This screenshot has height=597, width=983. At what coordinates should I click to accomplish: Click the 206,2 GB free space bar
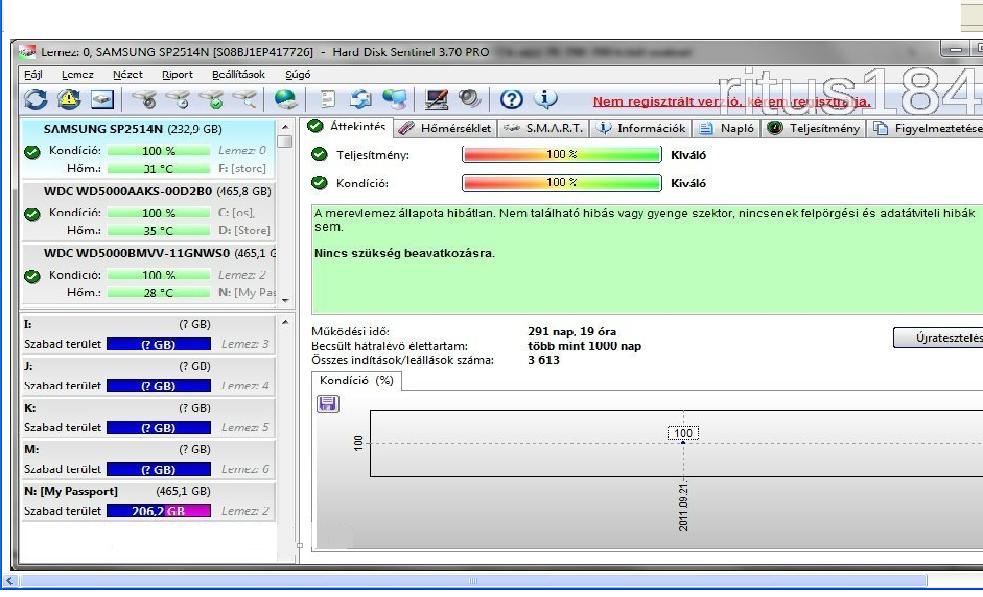159,511
